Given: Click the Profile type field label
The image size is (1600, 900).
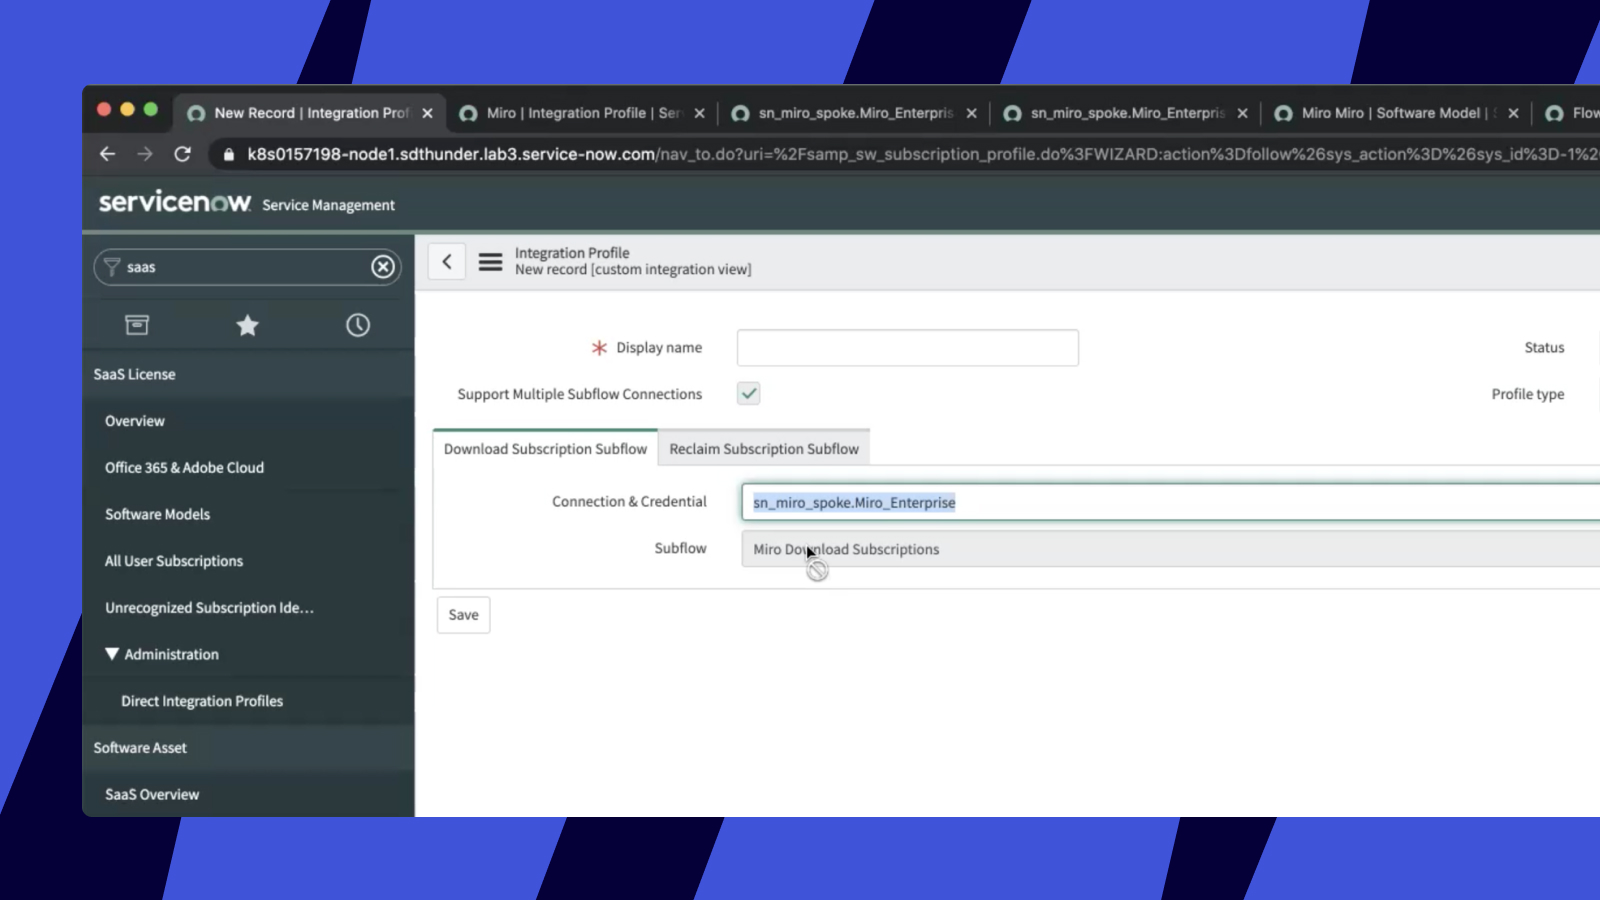Looking at the screenshot, I should tap(1528, 394).
